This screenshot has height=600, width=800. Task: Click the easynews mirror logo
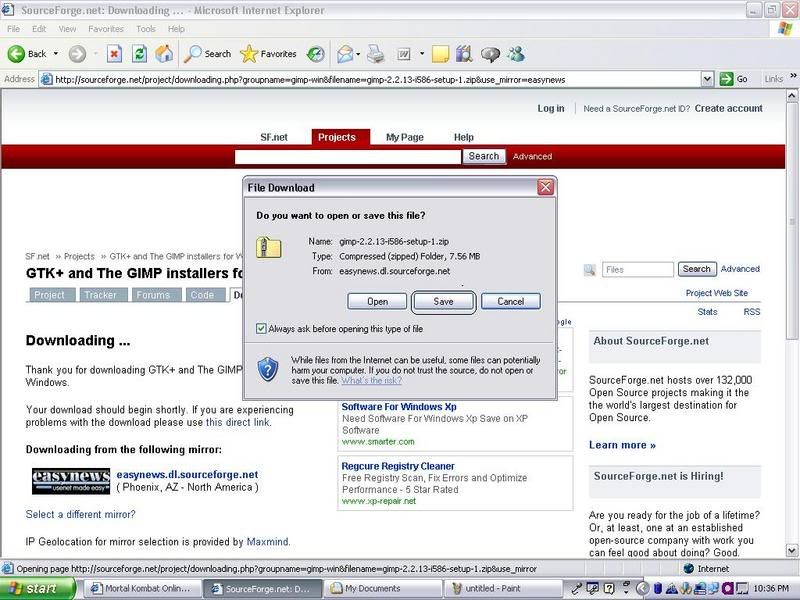(x=71, y=481)
